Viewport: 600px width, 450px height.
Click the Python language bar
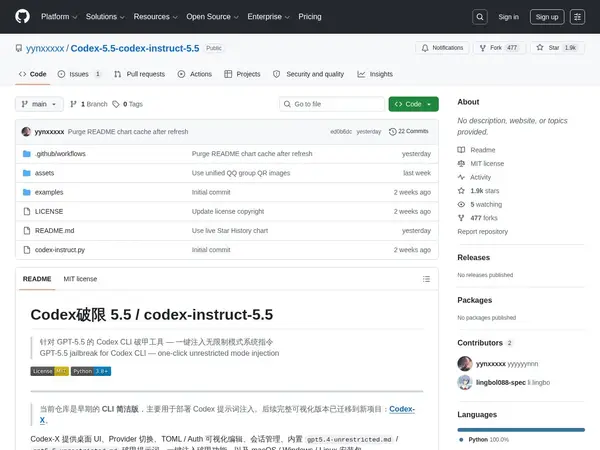pyautogui.click(x=521, y=430)
